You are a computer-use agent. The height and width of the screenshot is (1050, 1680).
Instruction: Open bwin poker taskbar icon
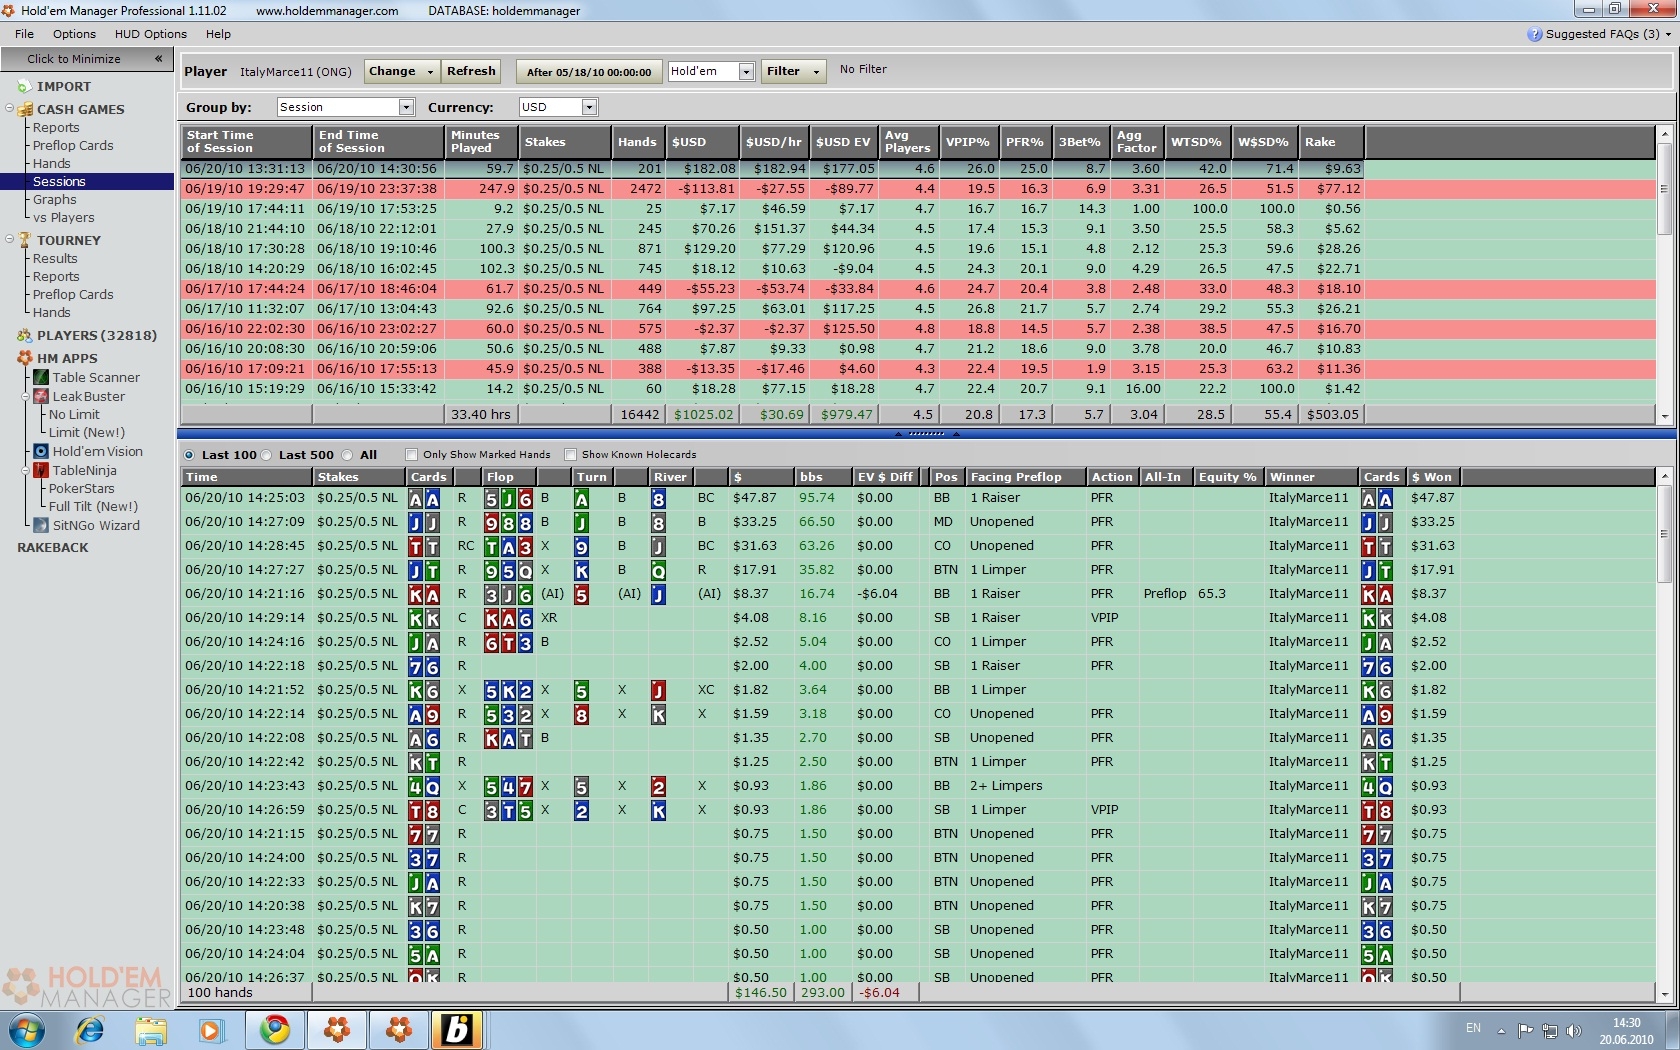point(458,1030)
